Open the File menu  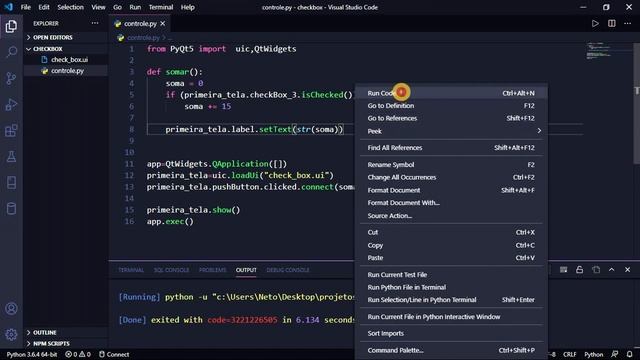point(26,7)
